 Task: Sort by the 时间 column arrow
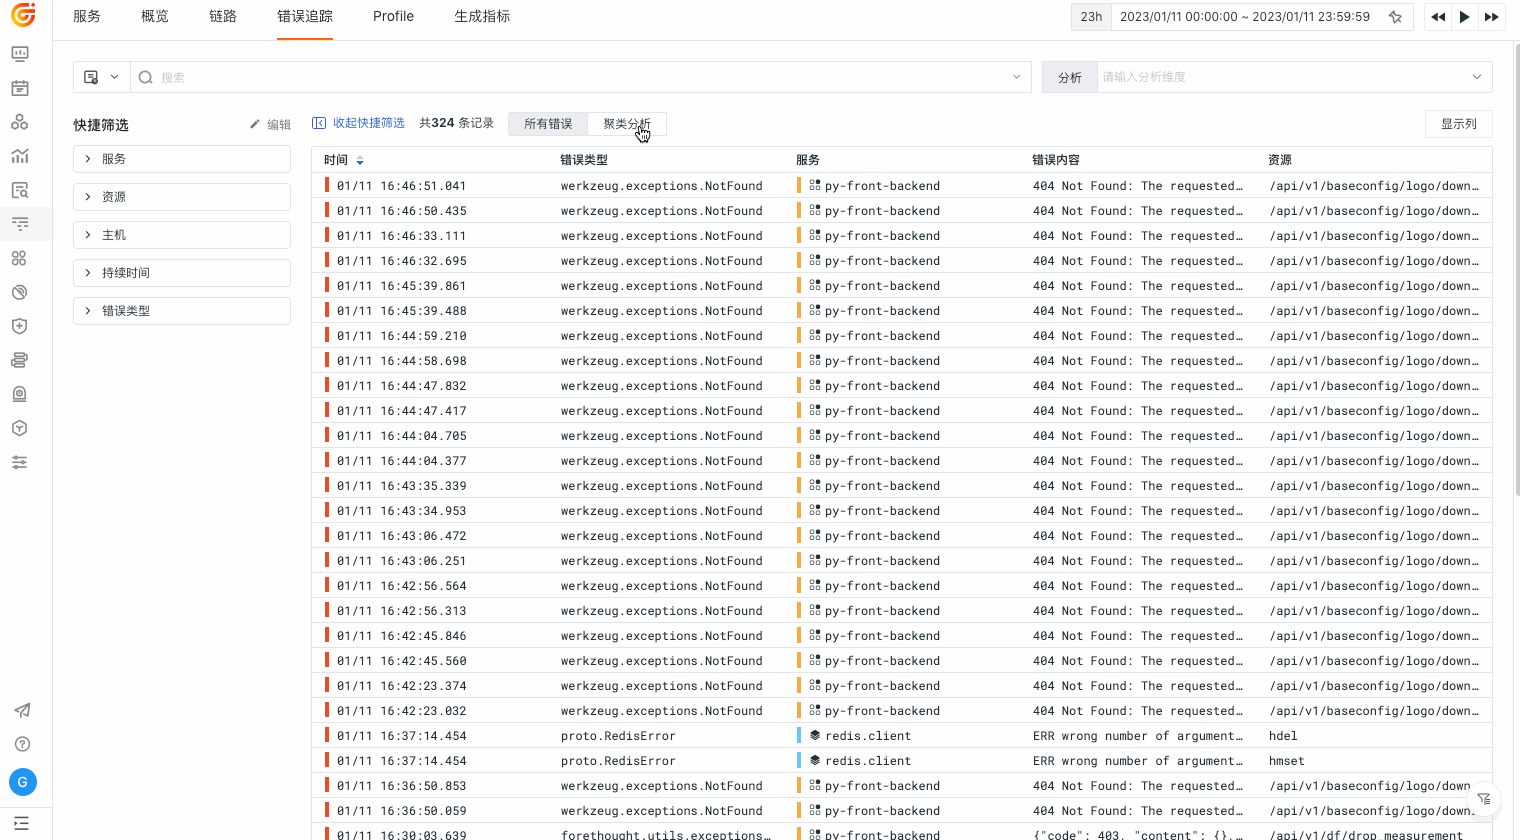click(x=360, y=160)
